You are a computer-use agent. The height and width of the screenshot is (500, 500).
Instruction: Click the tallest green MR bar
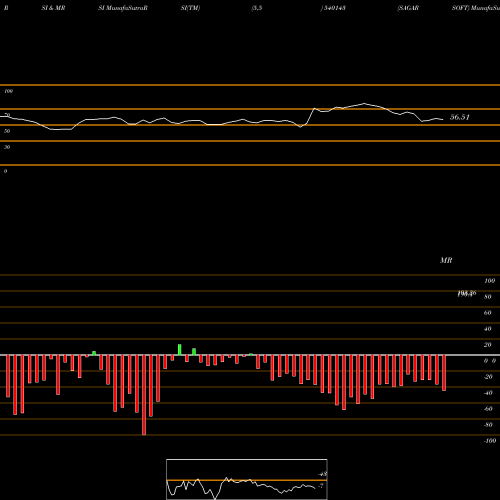(180, 350)
